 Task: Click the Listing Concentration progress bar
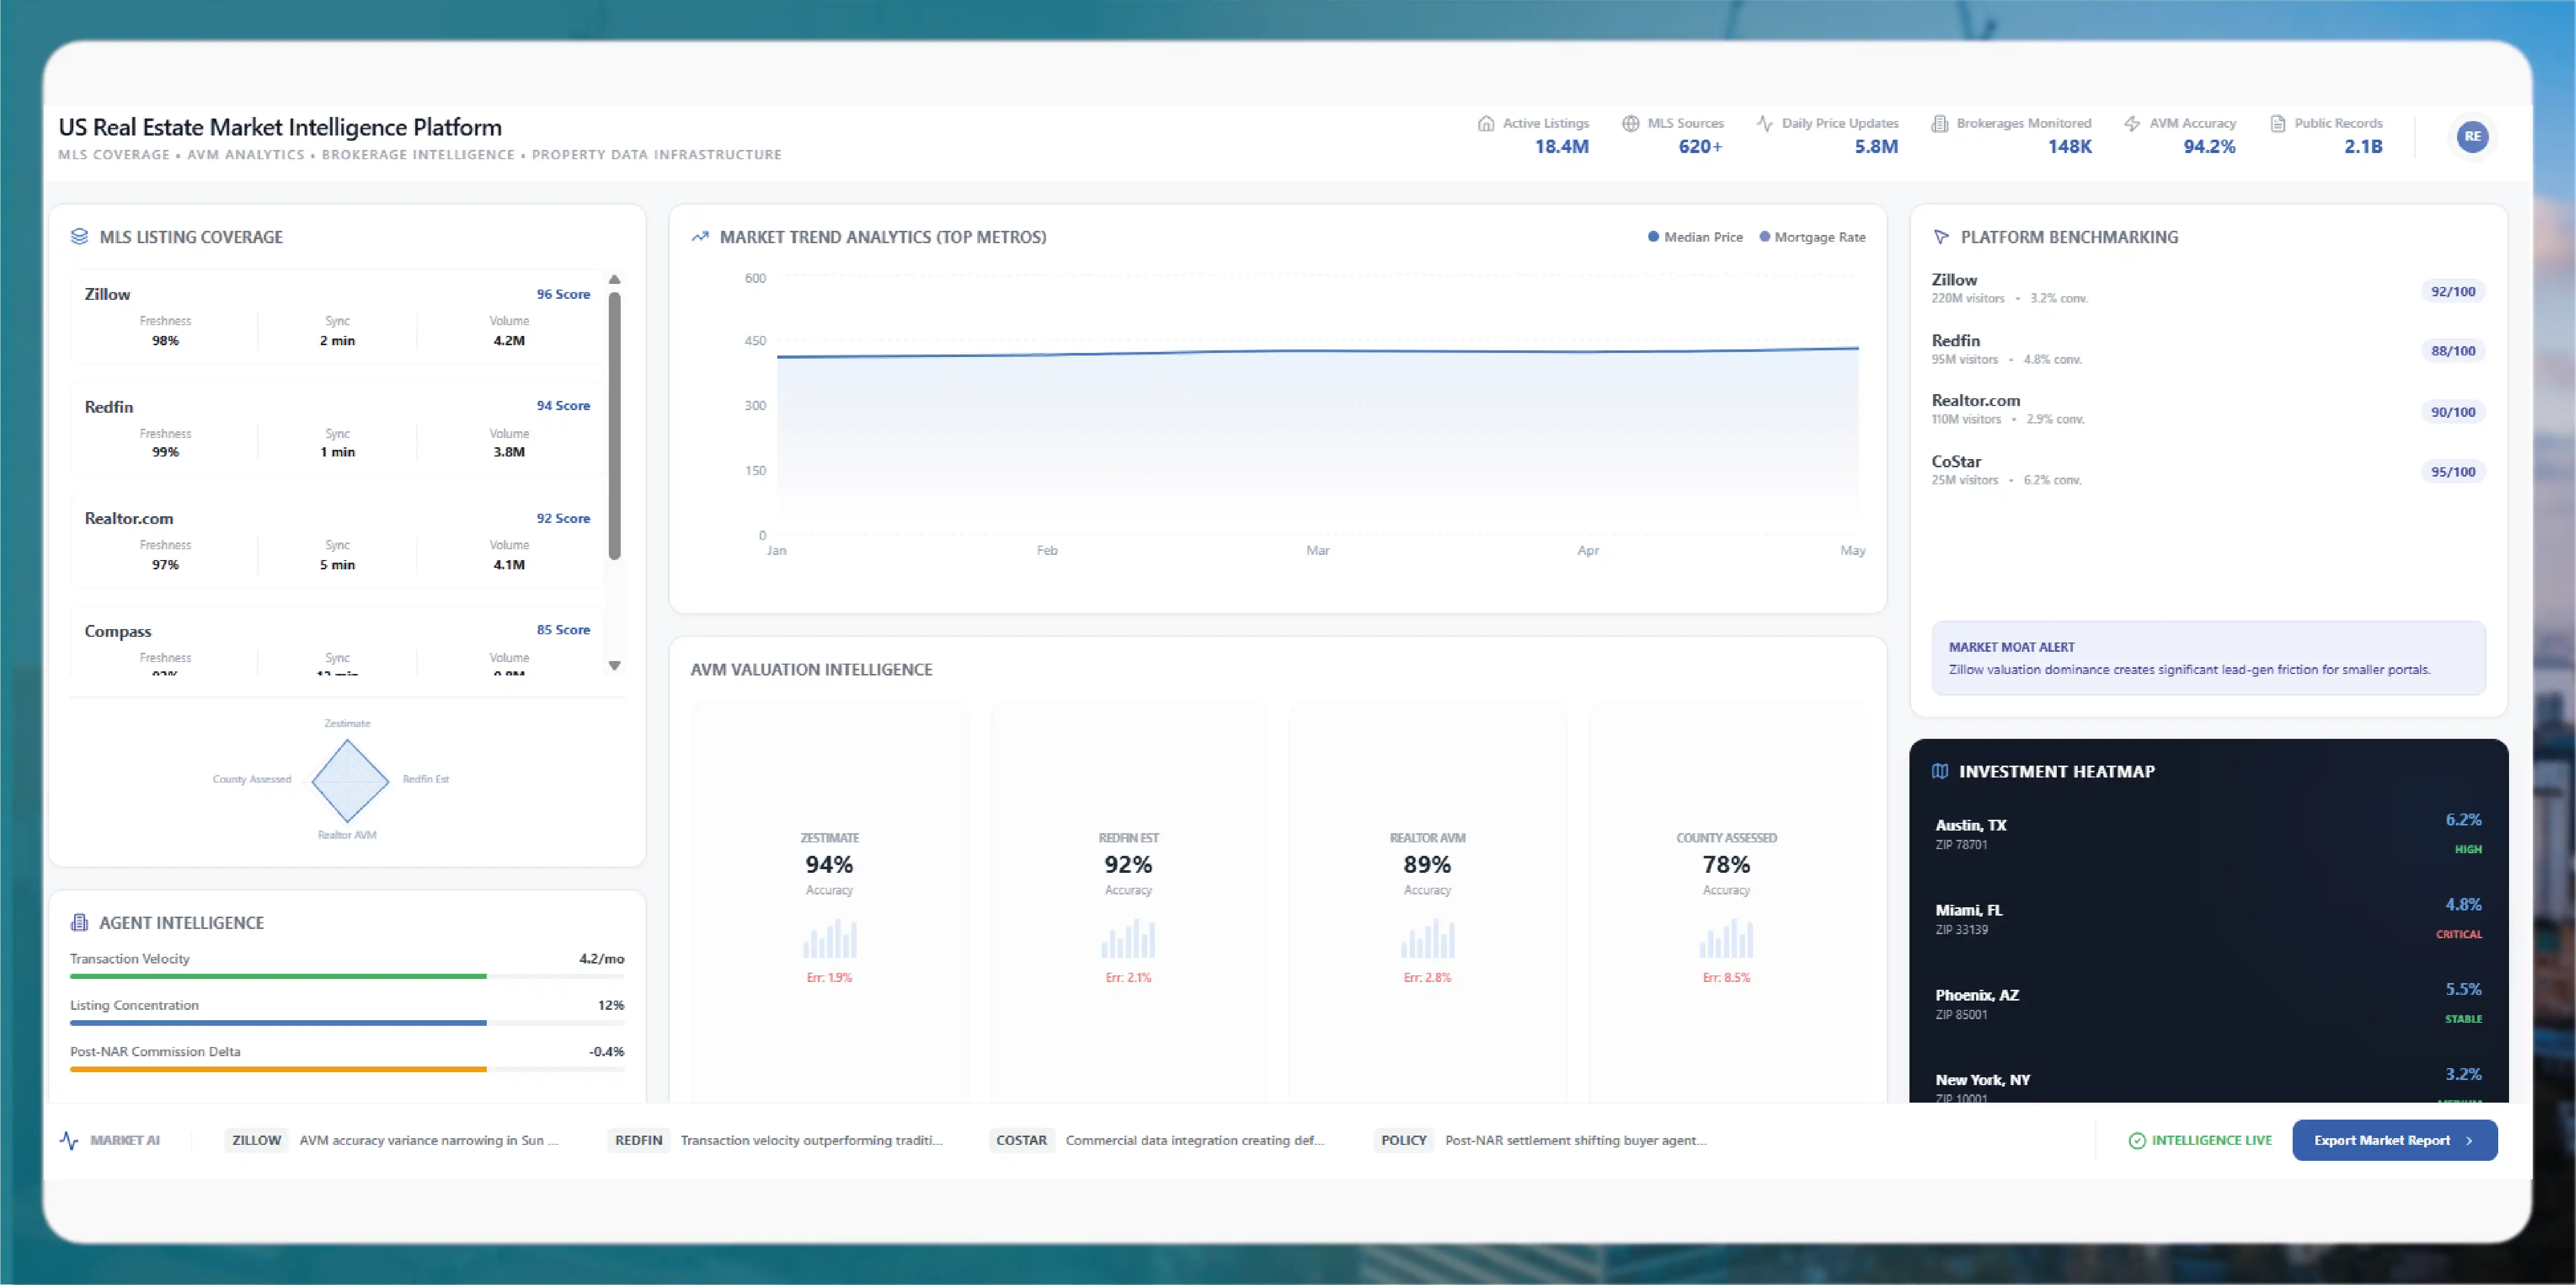pos(347,1023)
